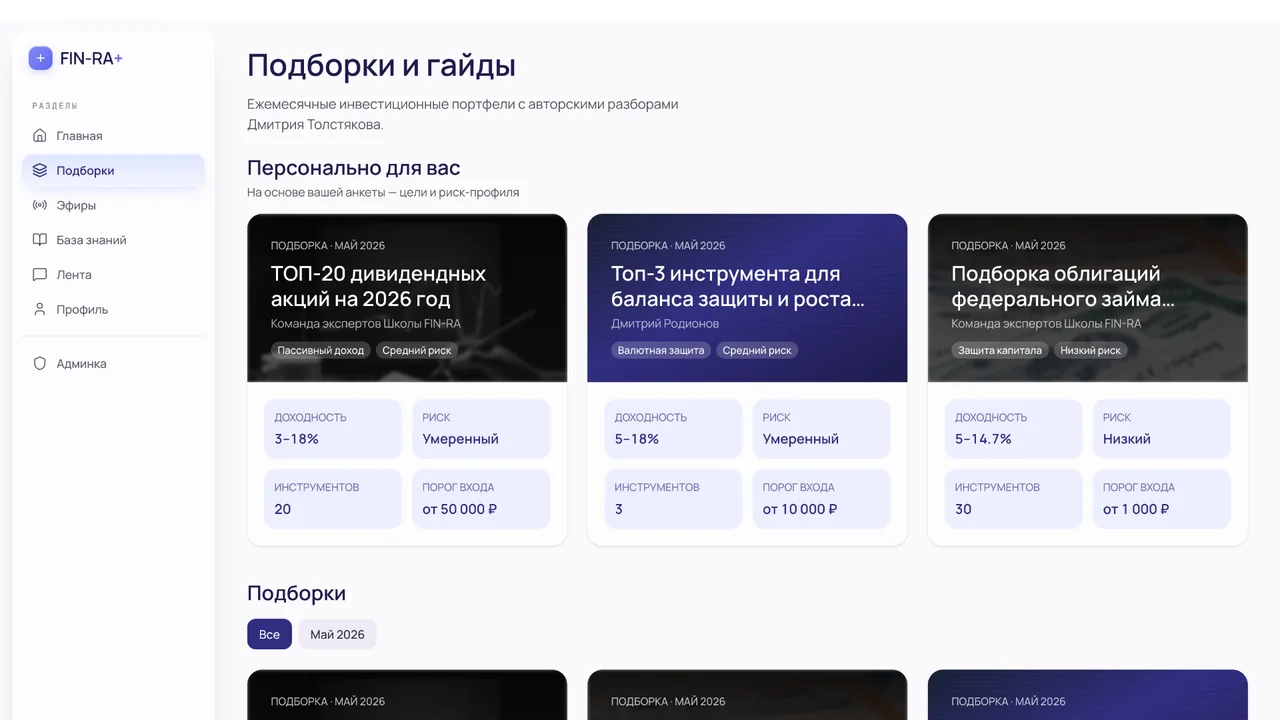The image size is (1280, 720).
Task: Open the ТОП-20 дивидендных акций card
Action: (407, 380)
